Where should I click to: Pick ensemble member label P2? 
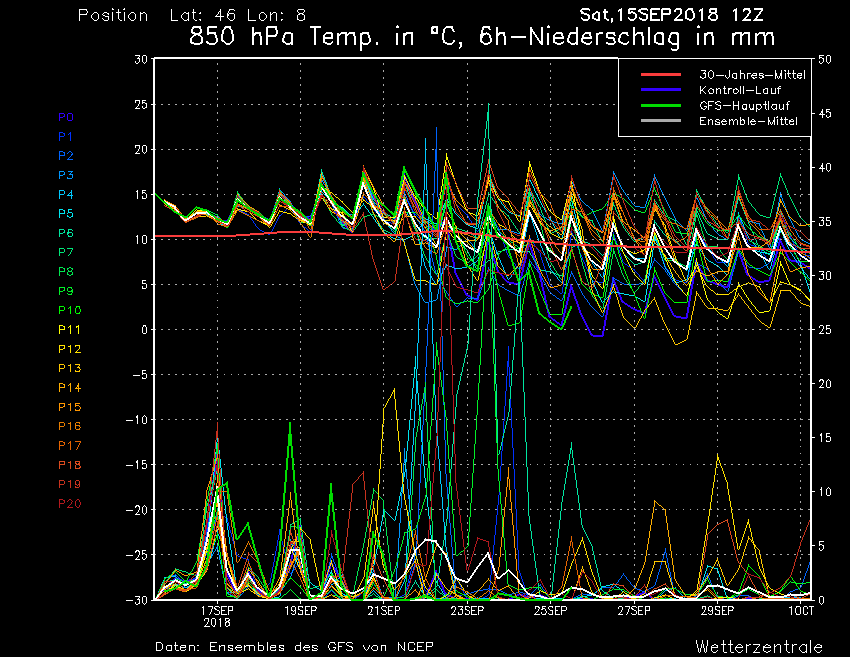pos(66,156)
